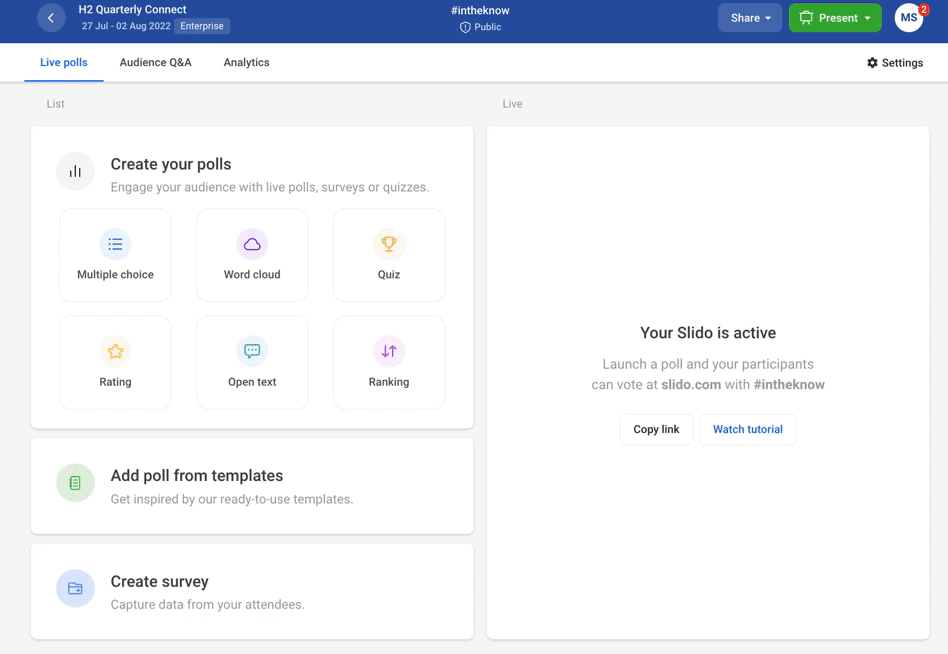Screen dimensions: 948x654
Task: Expand the Present dropdown arrow
Action: click(868, 18)
